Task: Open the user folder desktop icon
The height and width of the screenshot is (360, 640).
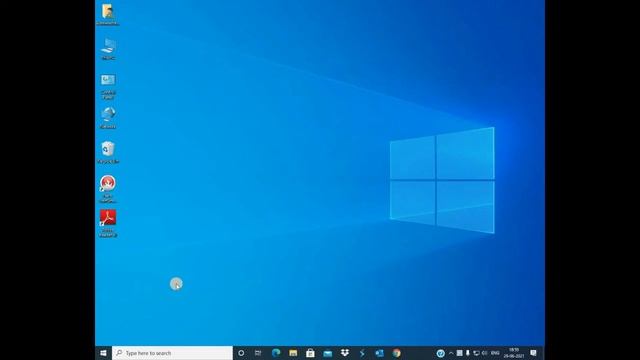Action: [108, 14]
